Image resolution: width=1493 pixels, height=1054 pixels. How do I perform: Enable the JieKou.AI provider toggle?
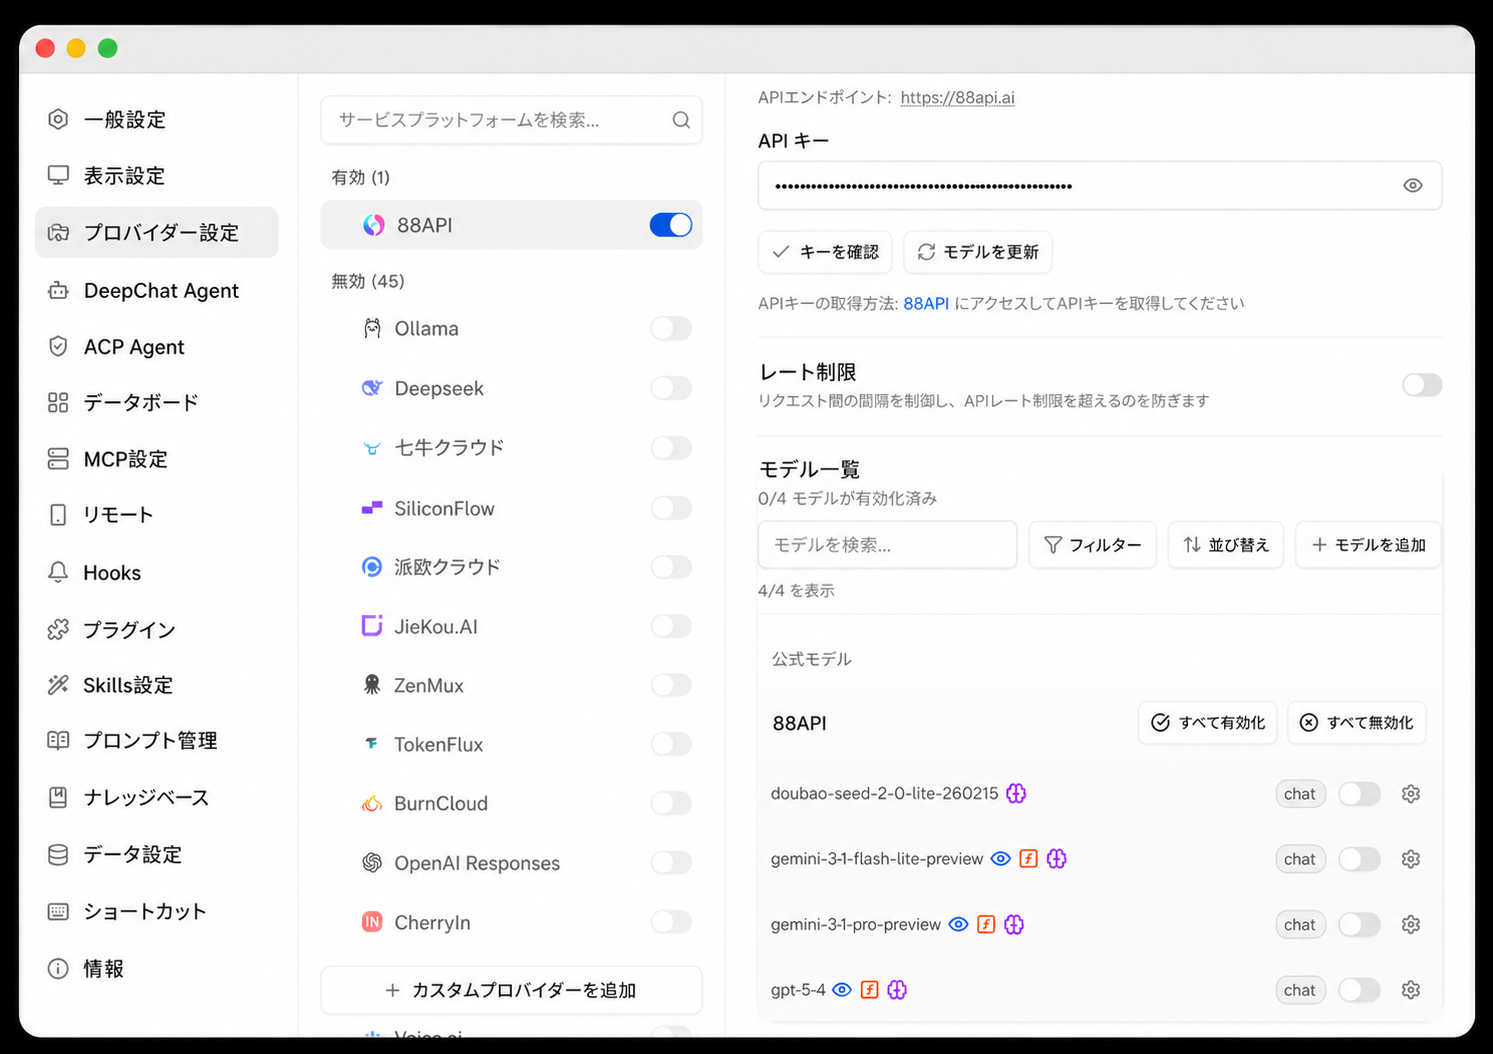[x=671, y=626]
